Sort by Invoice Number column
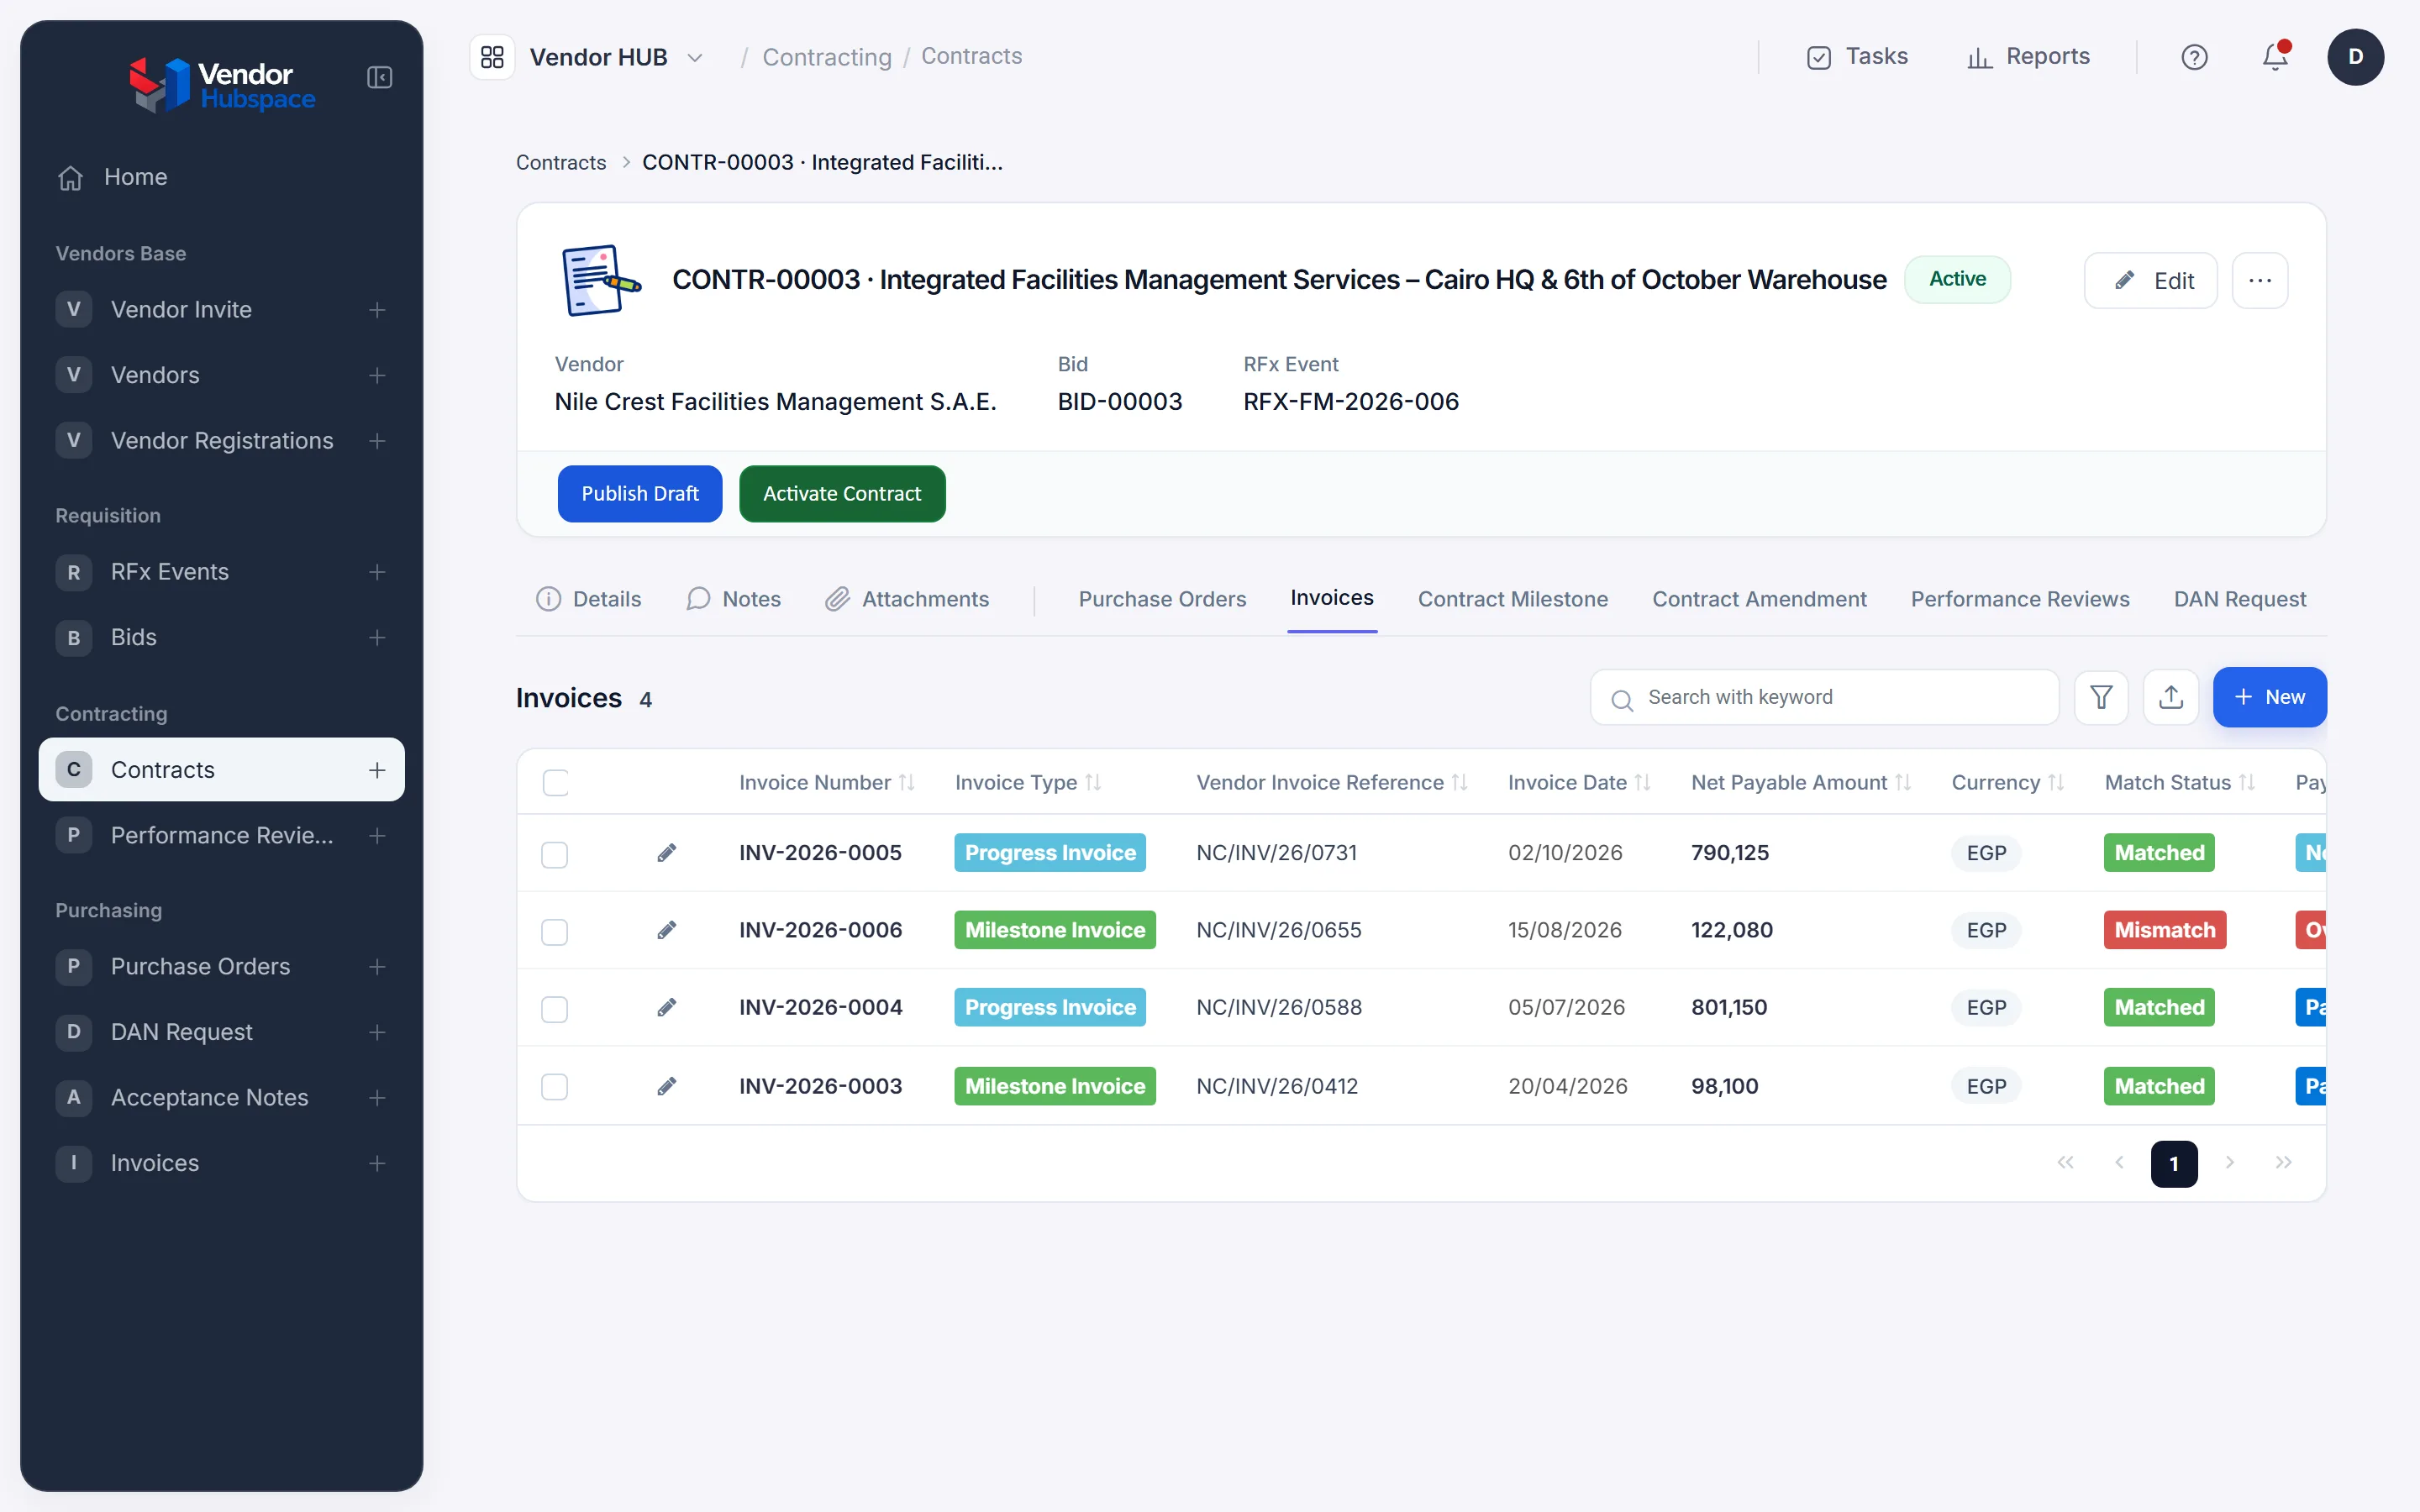 point(907,783)
